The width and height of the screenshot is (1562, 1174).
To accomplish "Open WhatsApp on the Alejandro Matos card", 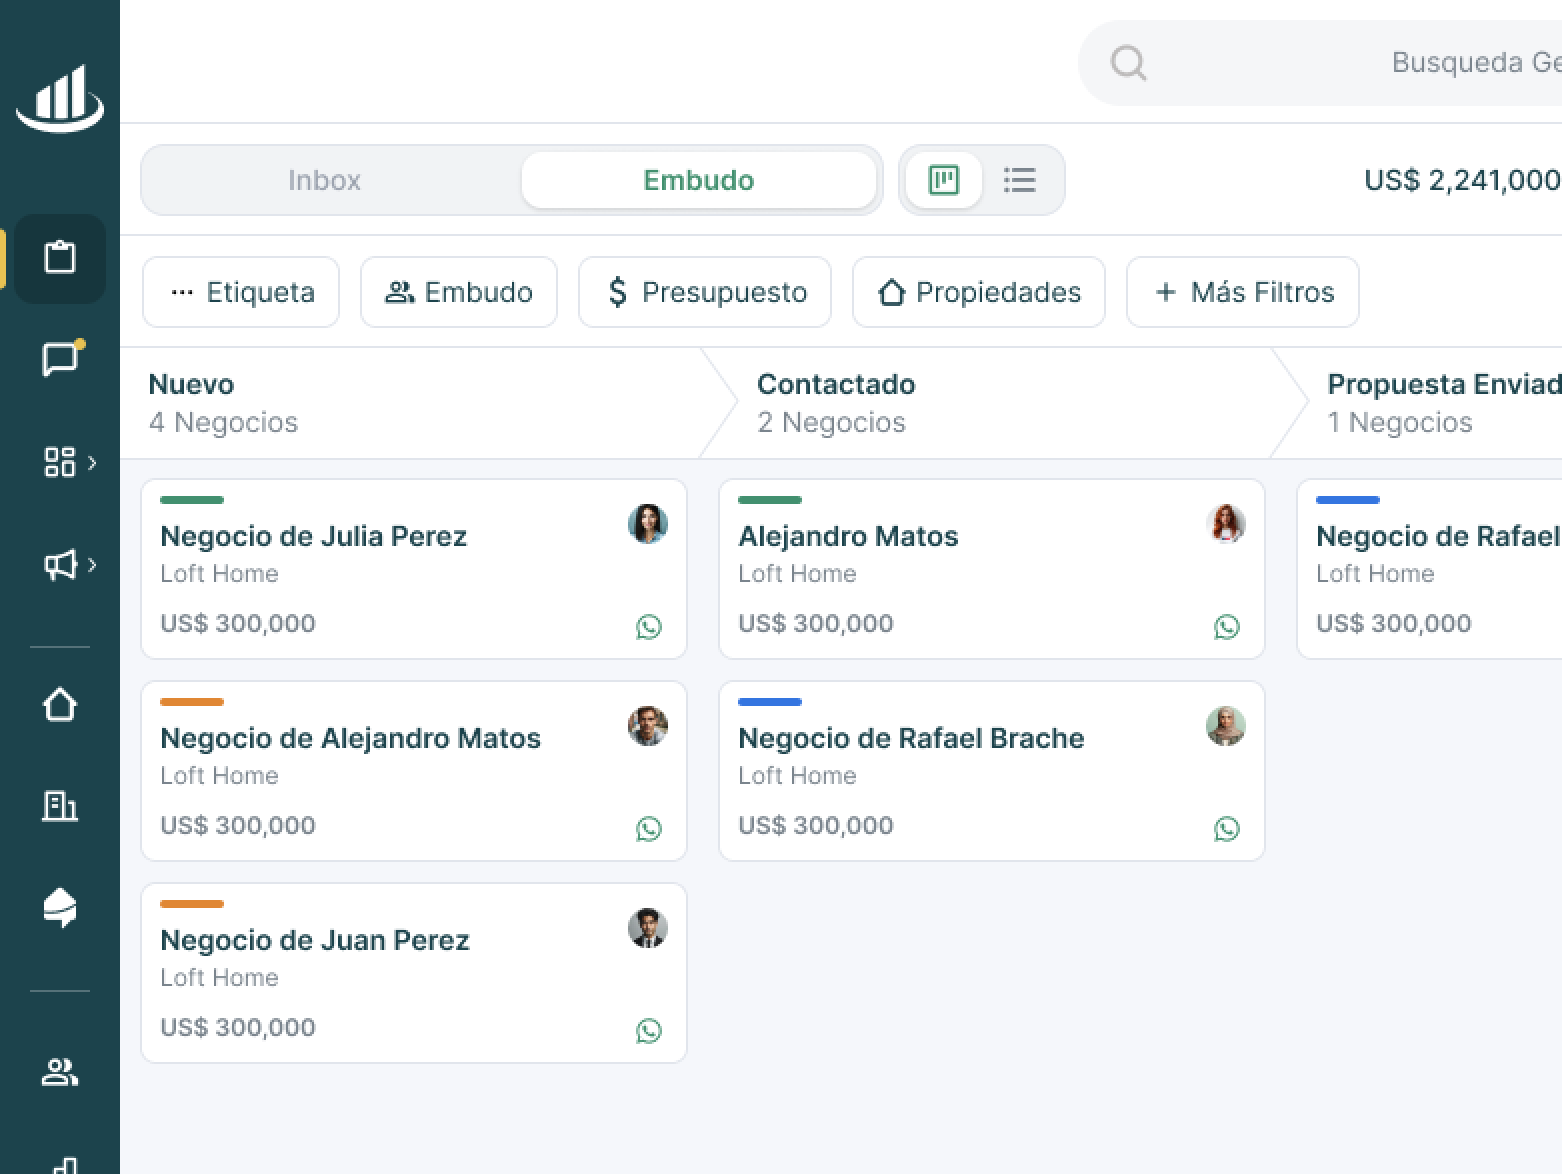I will (1227, 627).
